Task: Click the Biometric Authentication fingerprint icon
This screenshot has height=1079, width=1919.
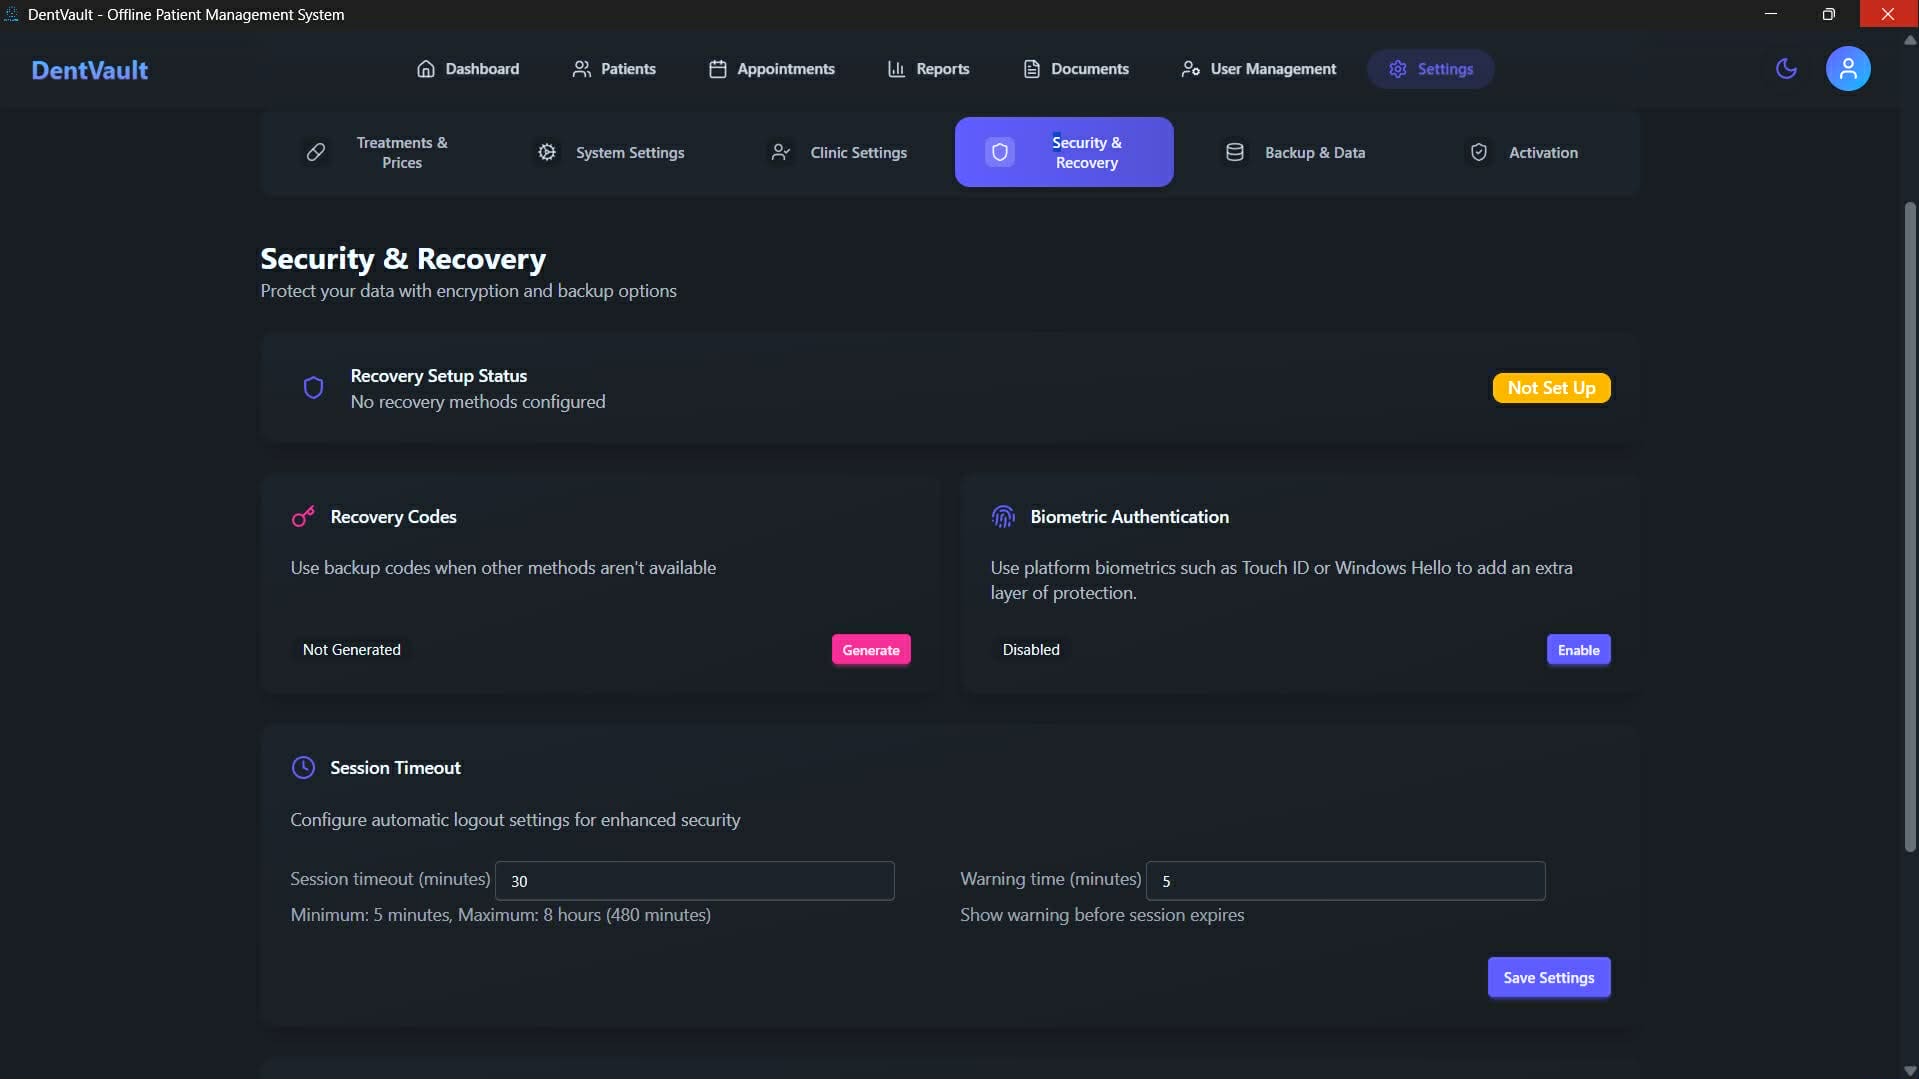Action: point(1003,516)
